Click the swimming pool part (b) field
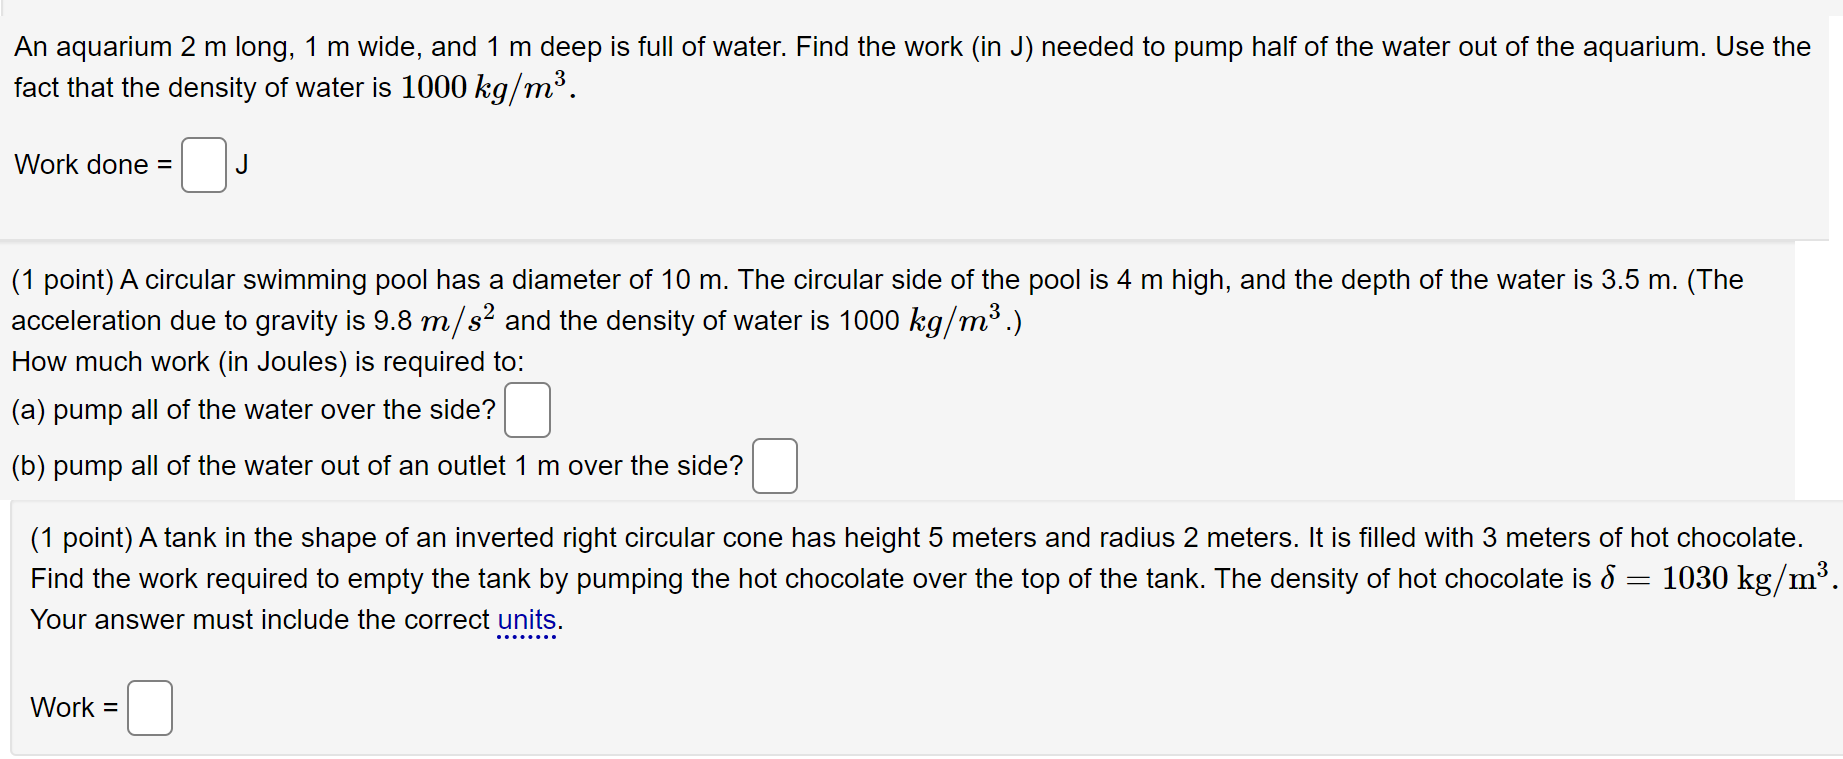This screenshot has height=759, width=1843. click(x=774, y=466)
